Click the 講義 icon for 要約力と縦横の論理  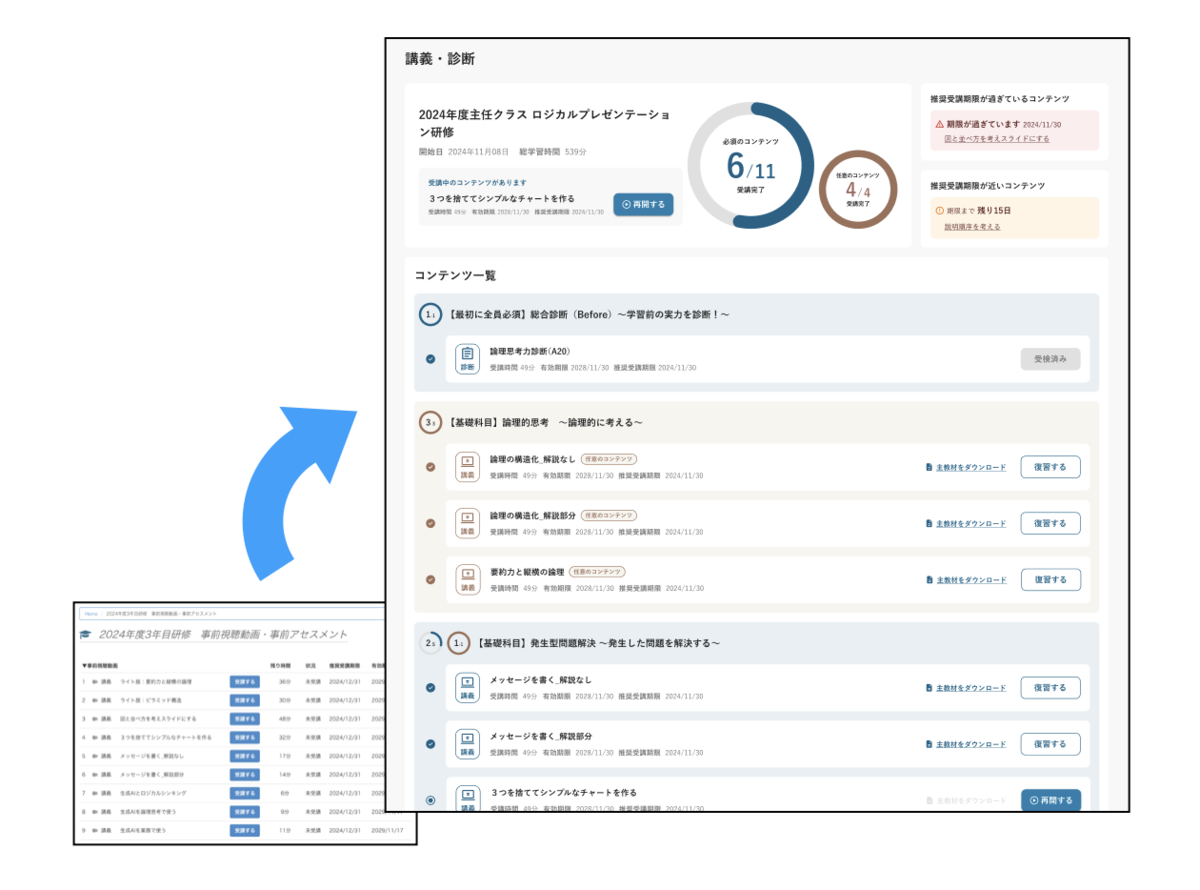point(467,579)
